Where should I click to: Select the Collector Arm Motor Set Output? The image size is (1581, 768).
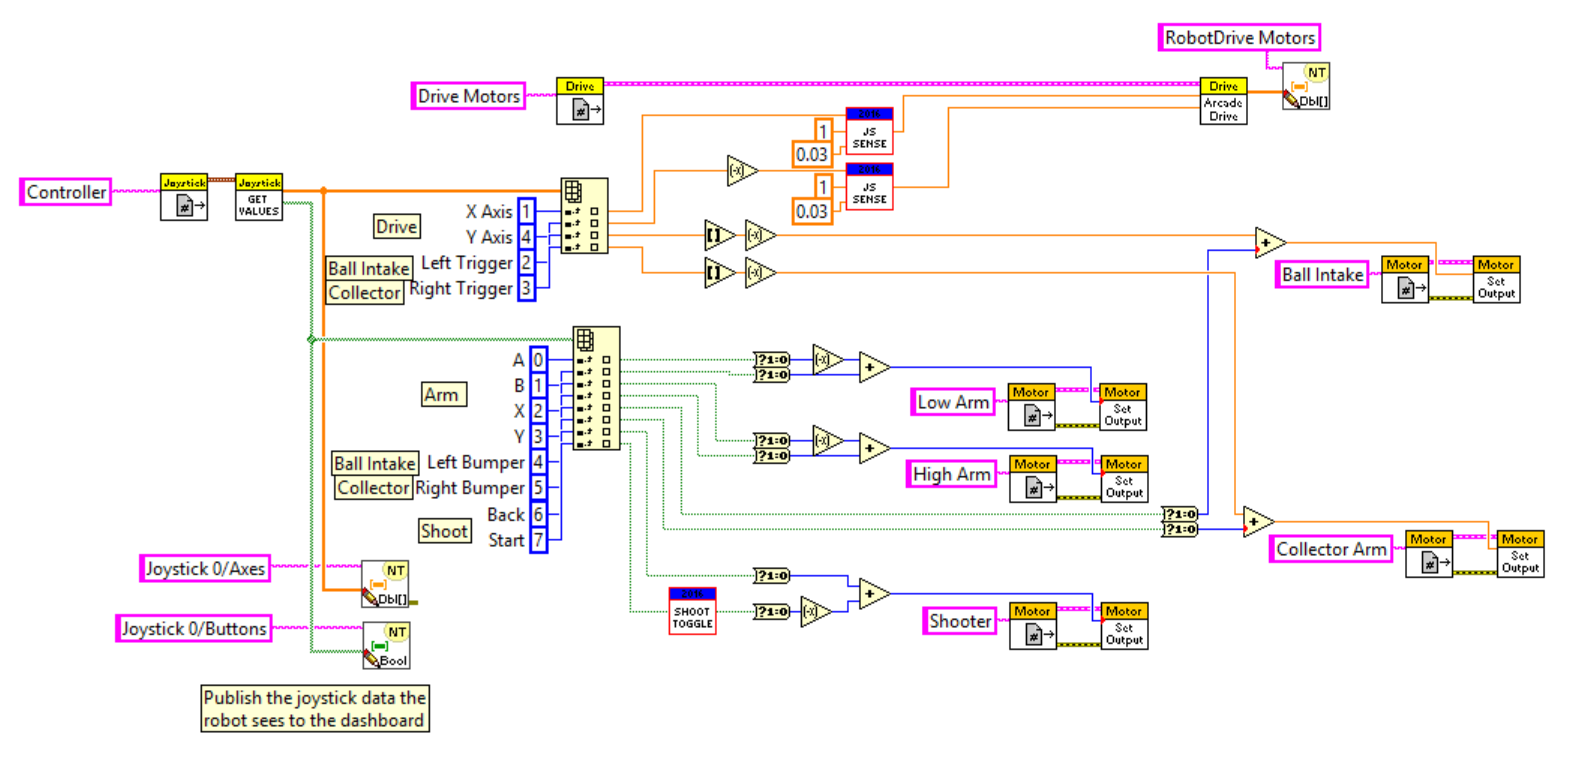tap(1520, 554)
